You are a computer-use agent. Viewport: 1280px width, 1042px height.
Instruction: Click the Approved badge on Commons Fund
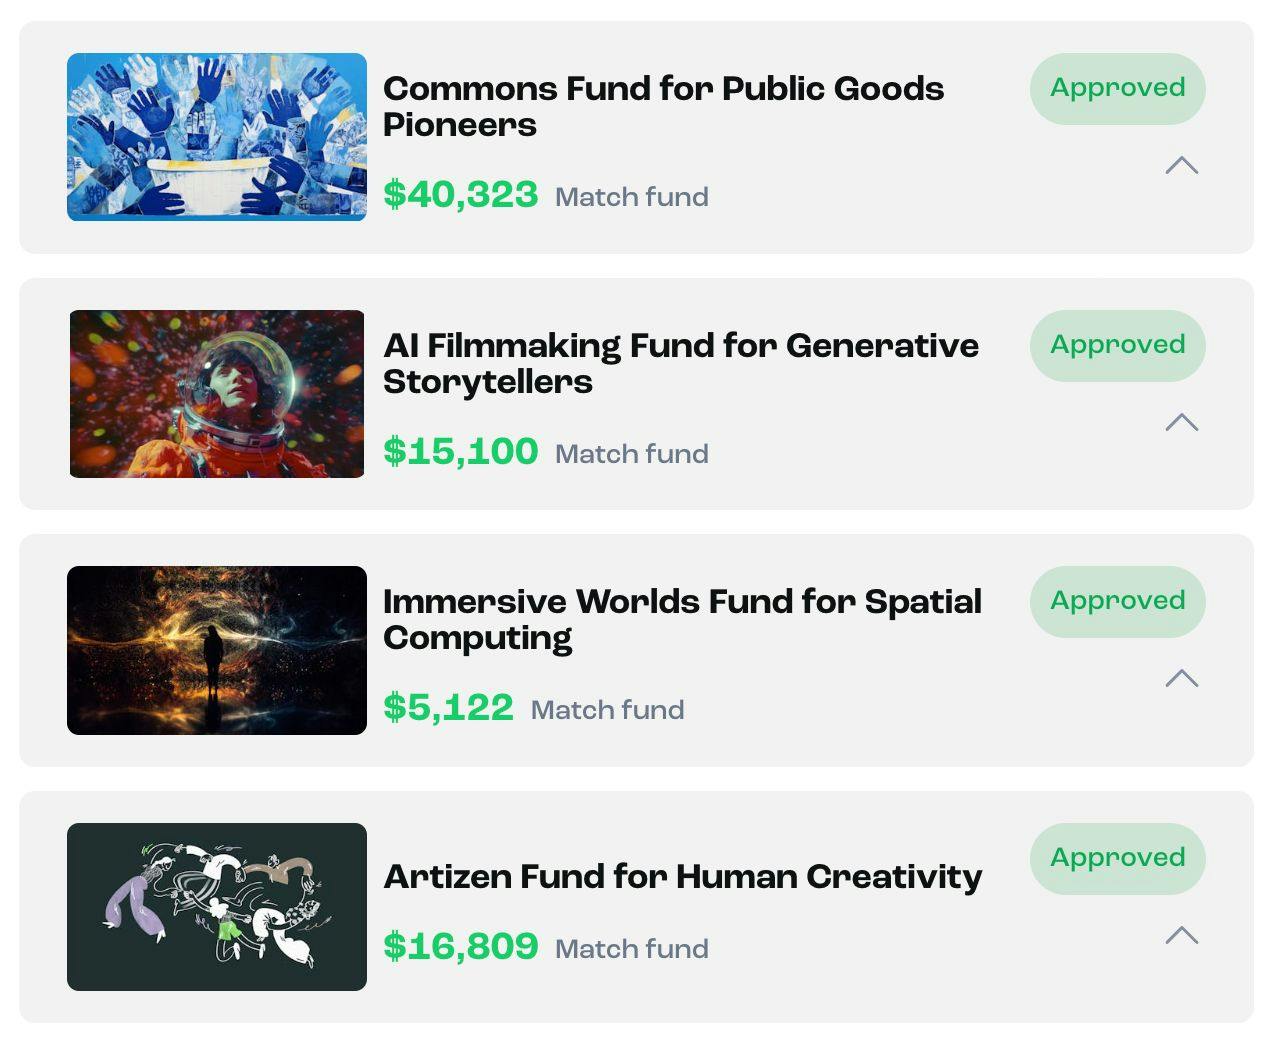(1117, 88)
